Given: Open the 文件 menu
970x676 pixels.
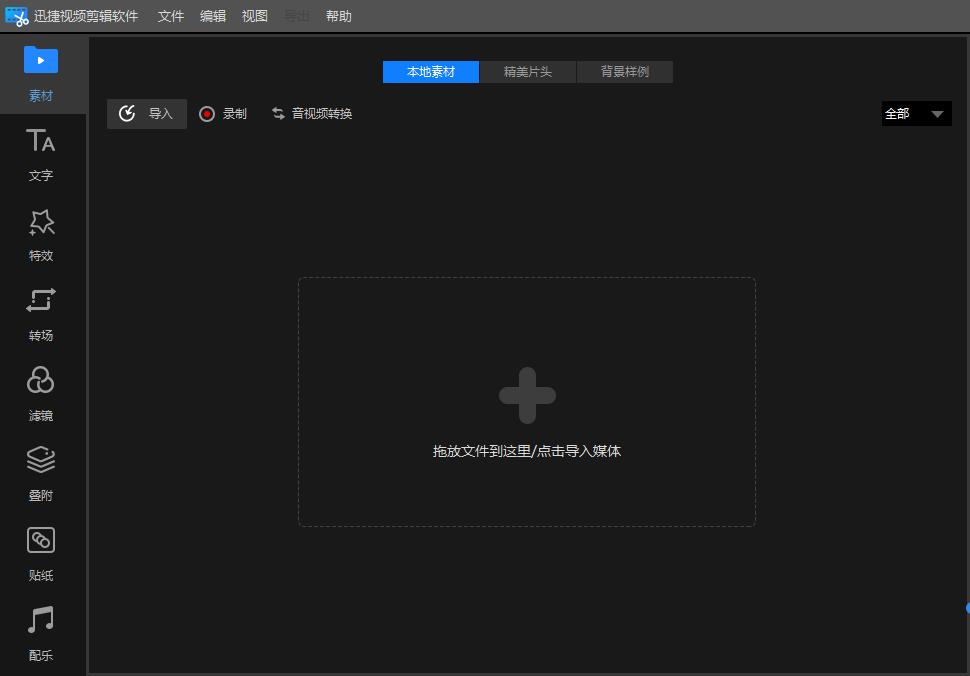Looking at the screenshot, I should tap(171, 16).
